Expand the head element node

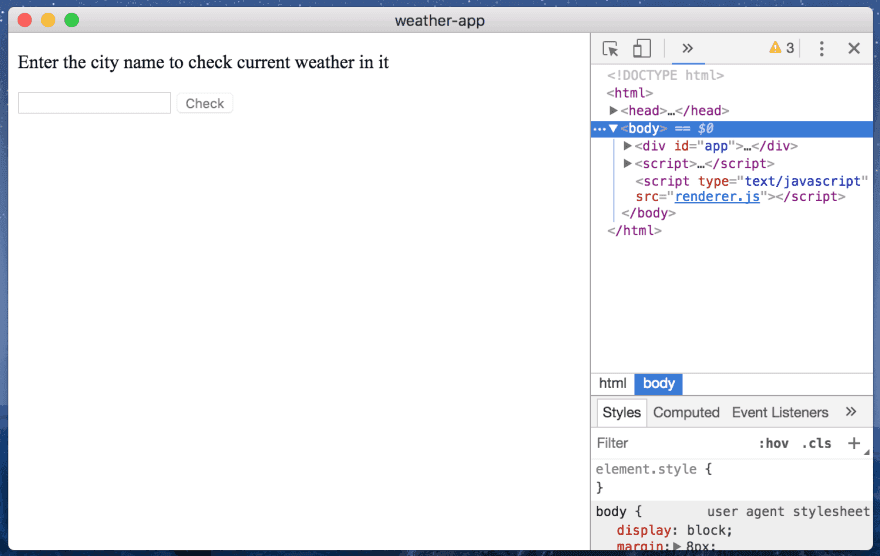(x=614, y=111)
